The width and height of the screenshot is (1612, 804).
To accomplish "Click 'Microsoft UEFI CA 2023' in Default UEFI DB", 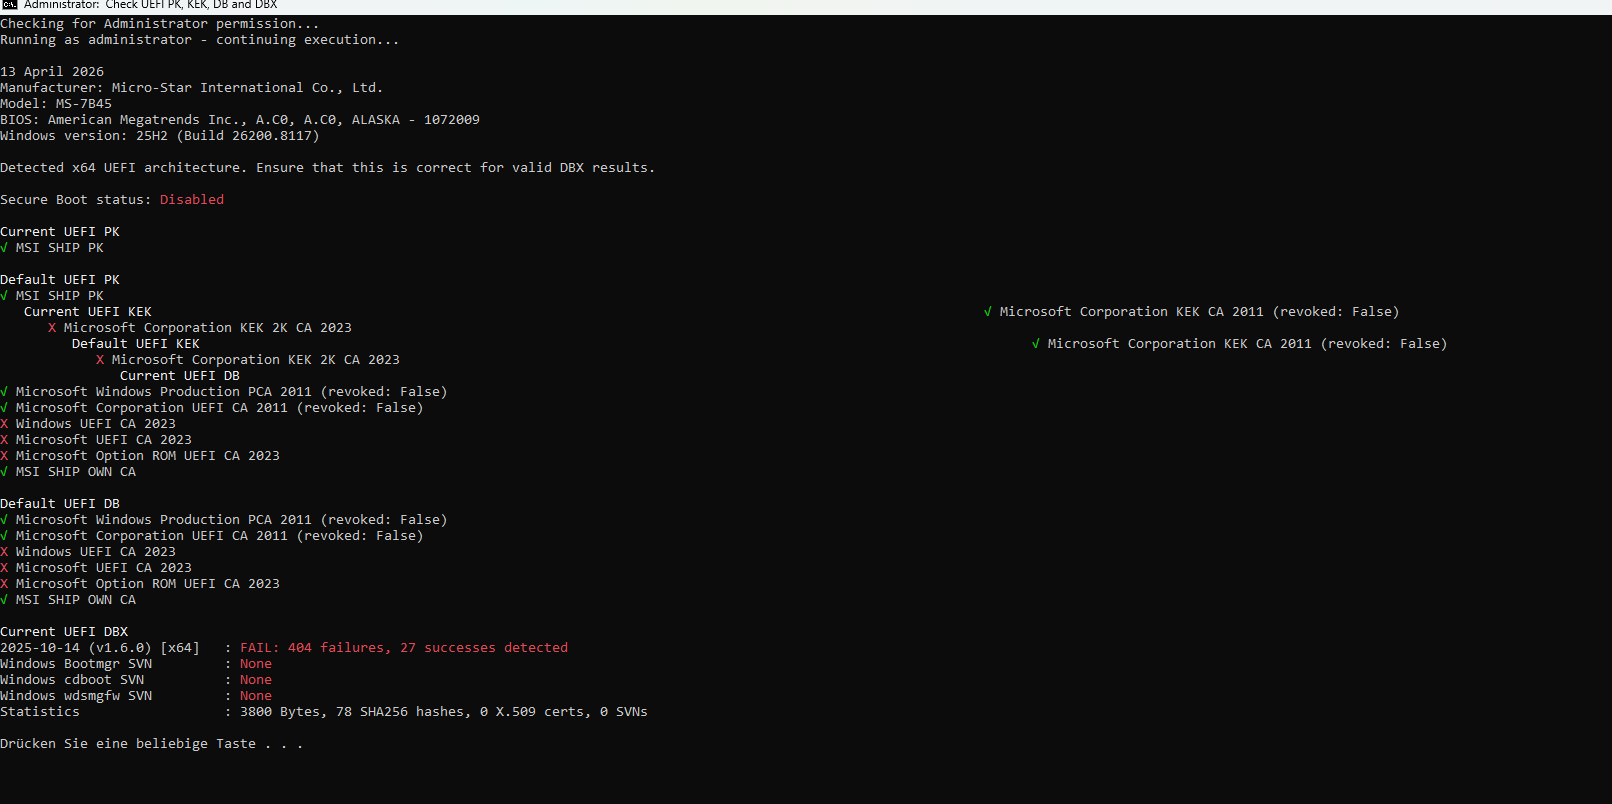I will [104, 568].
